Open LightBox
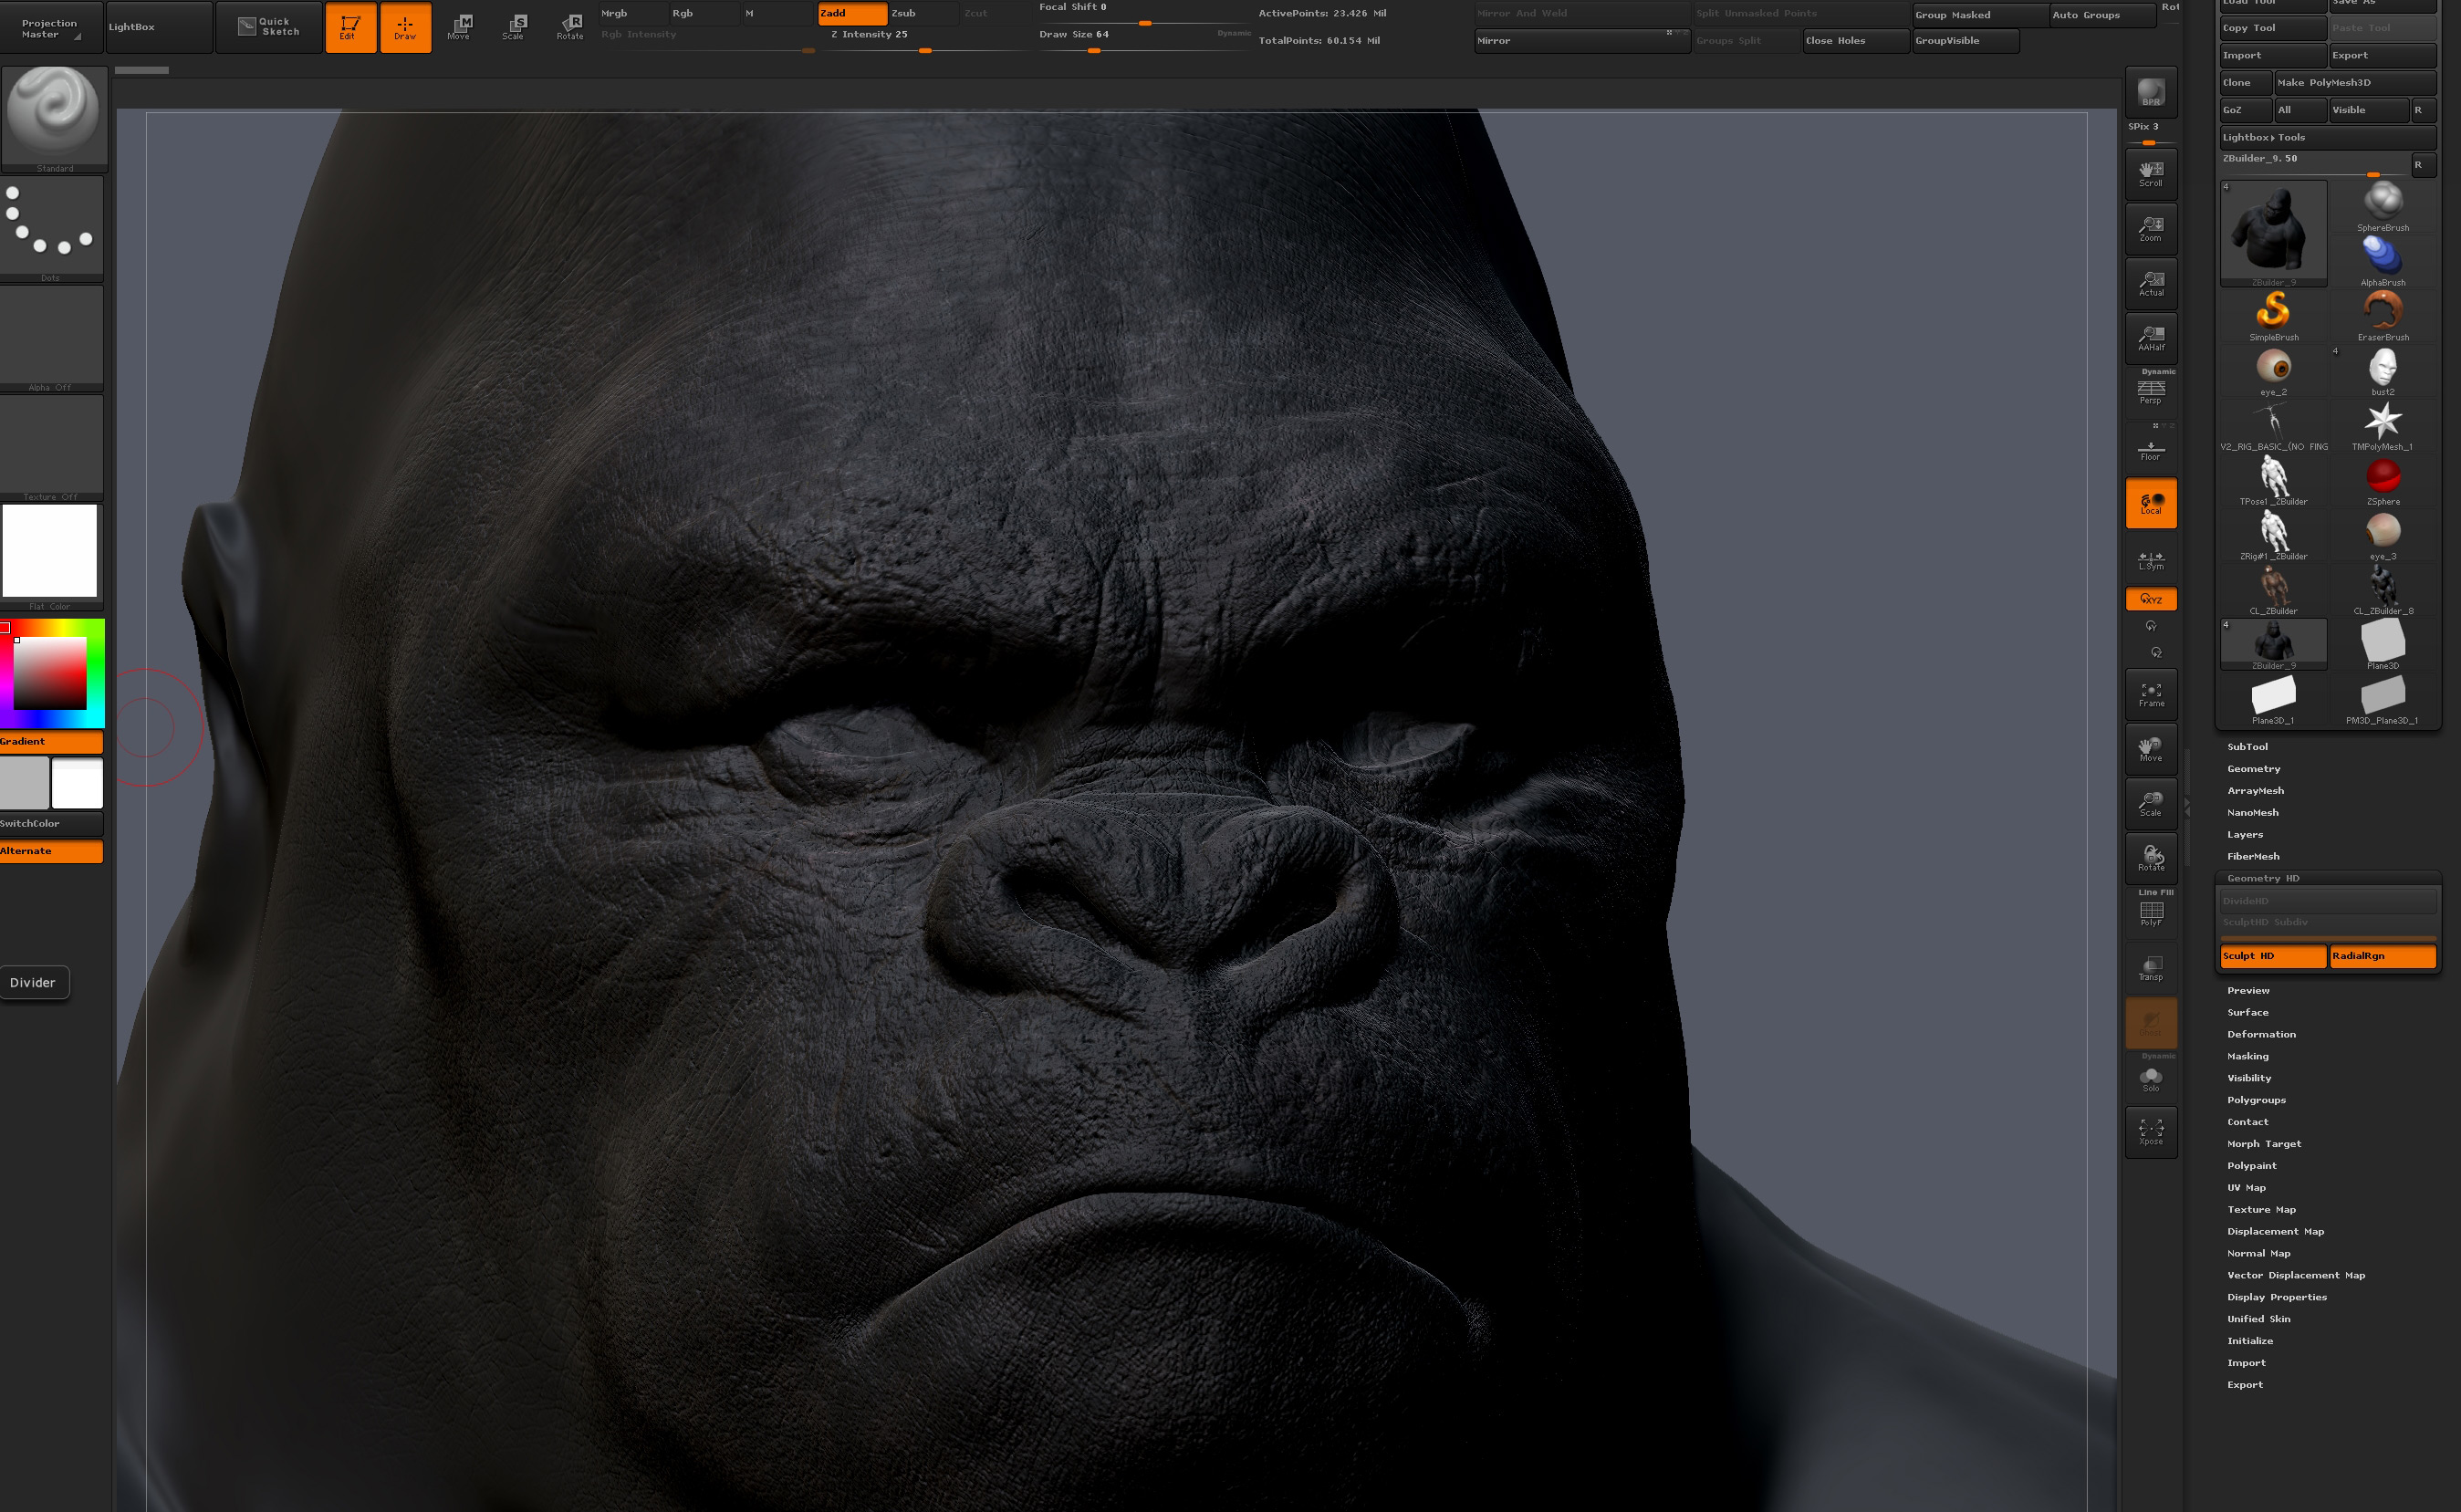 click(159, 27)
